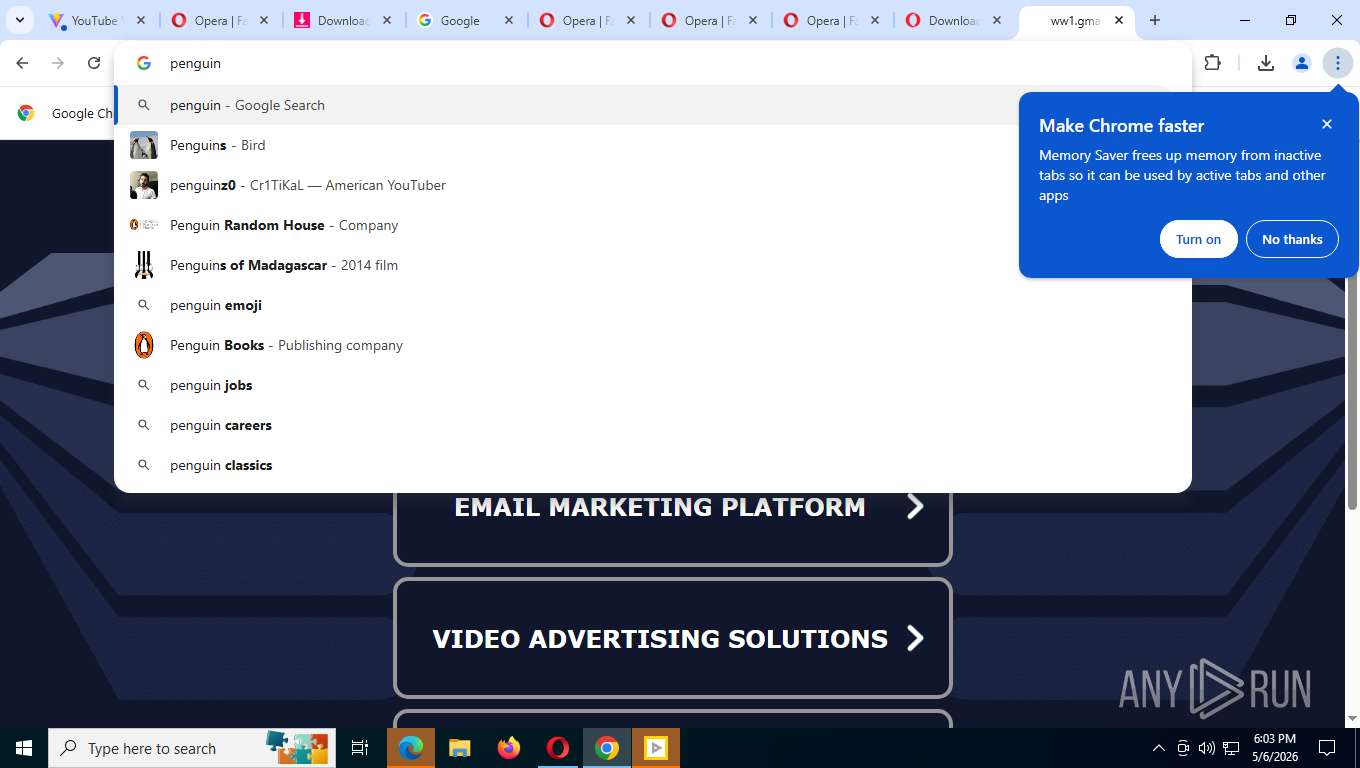The image size is (1360, 768).
Task: Click chevron next to Email Marketing Platform
Action: pyautogui.click(x=914, y=507)
